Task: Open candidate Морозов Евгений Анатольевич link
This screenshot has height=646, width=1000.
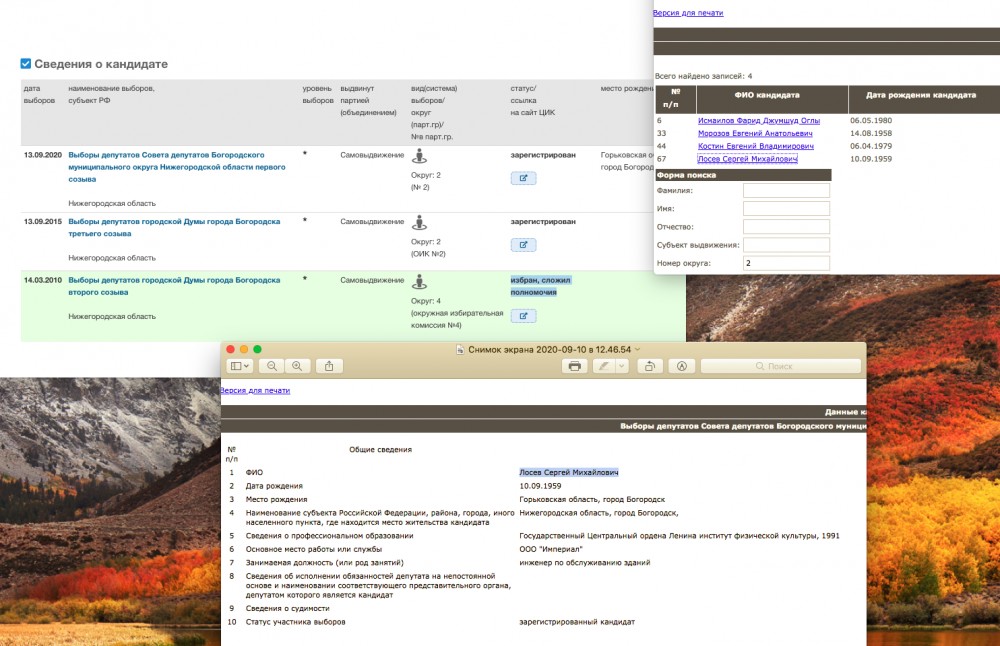Action: [755, 133]
